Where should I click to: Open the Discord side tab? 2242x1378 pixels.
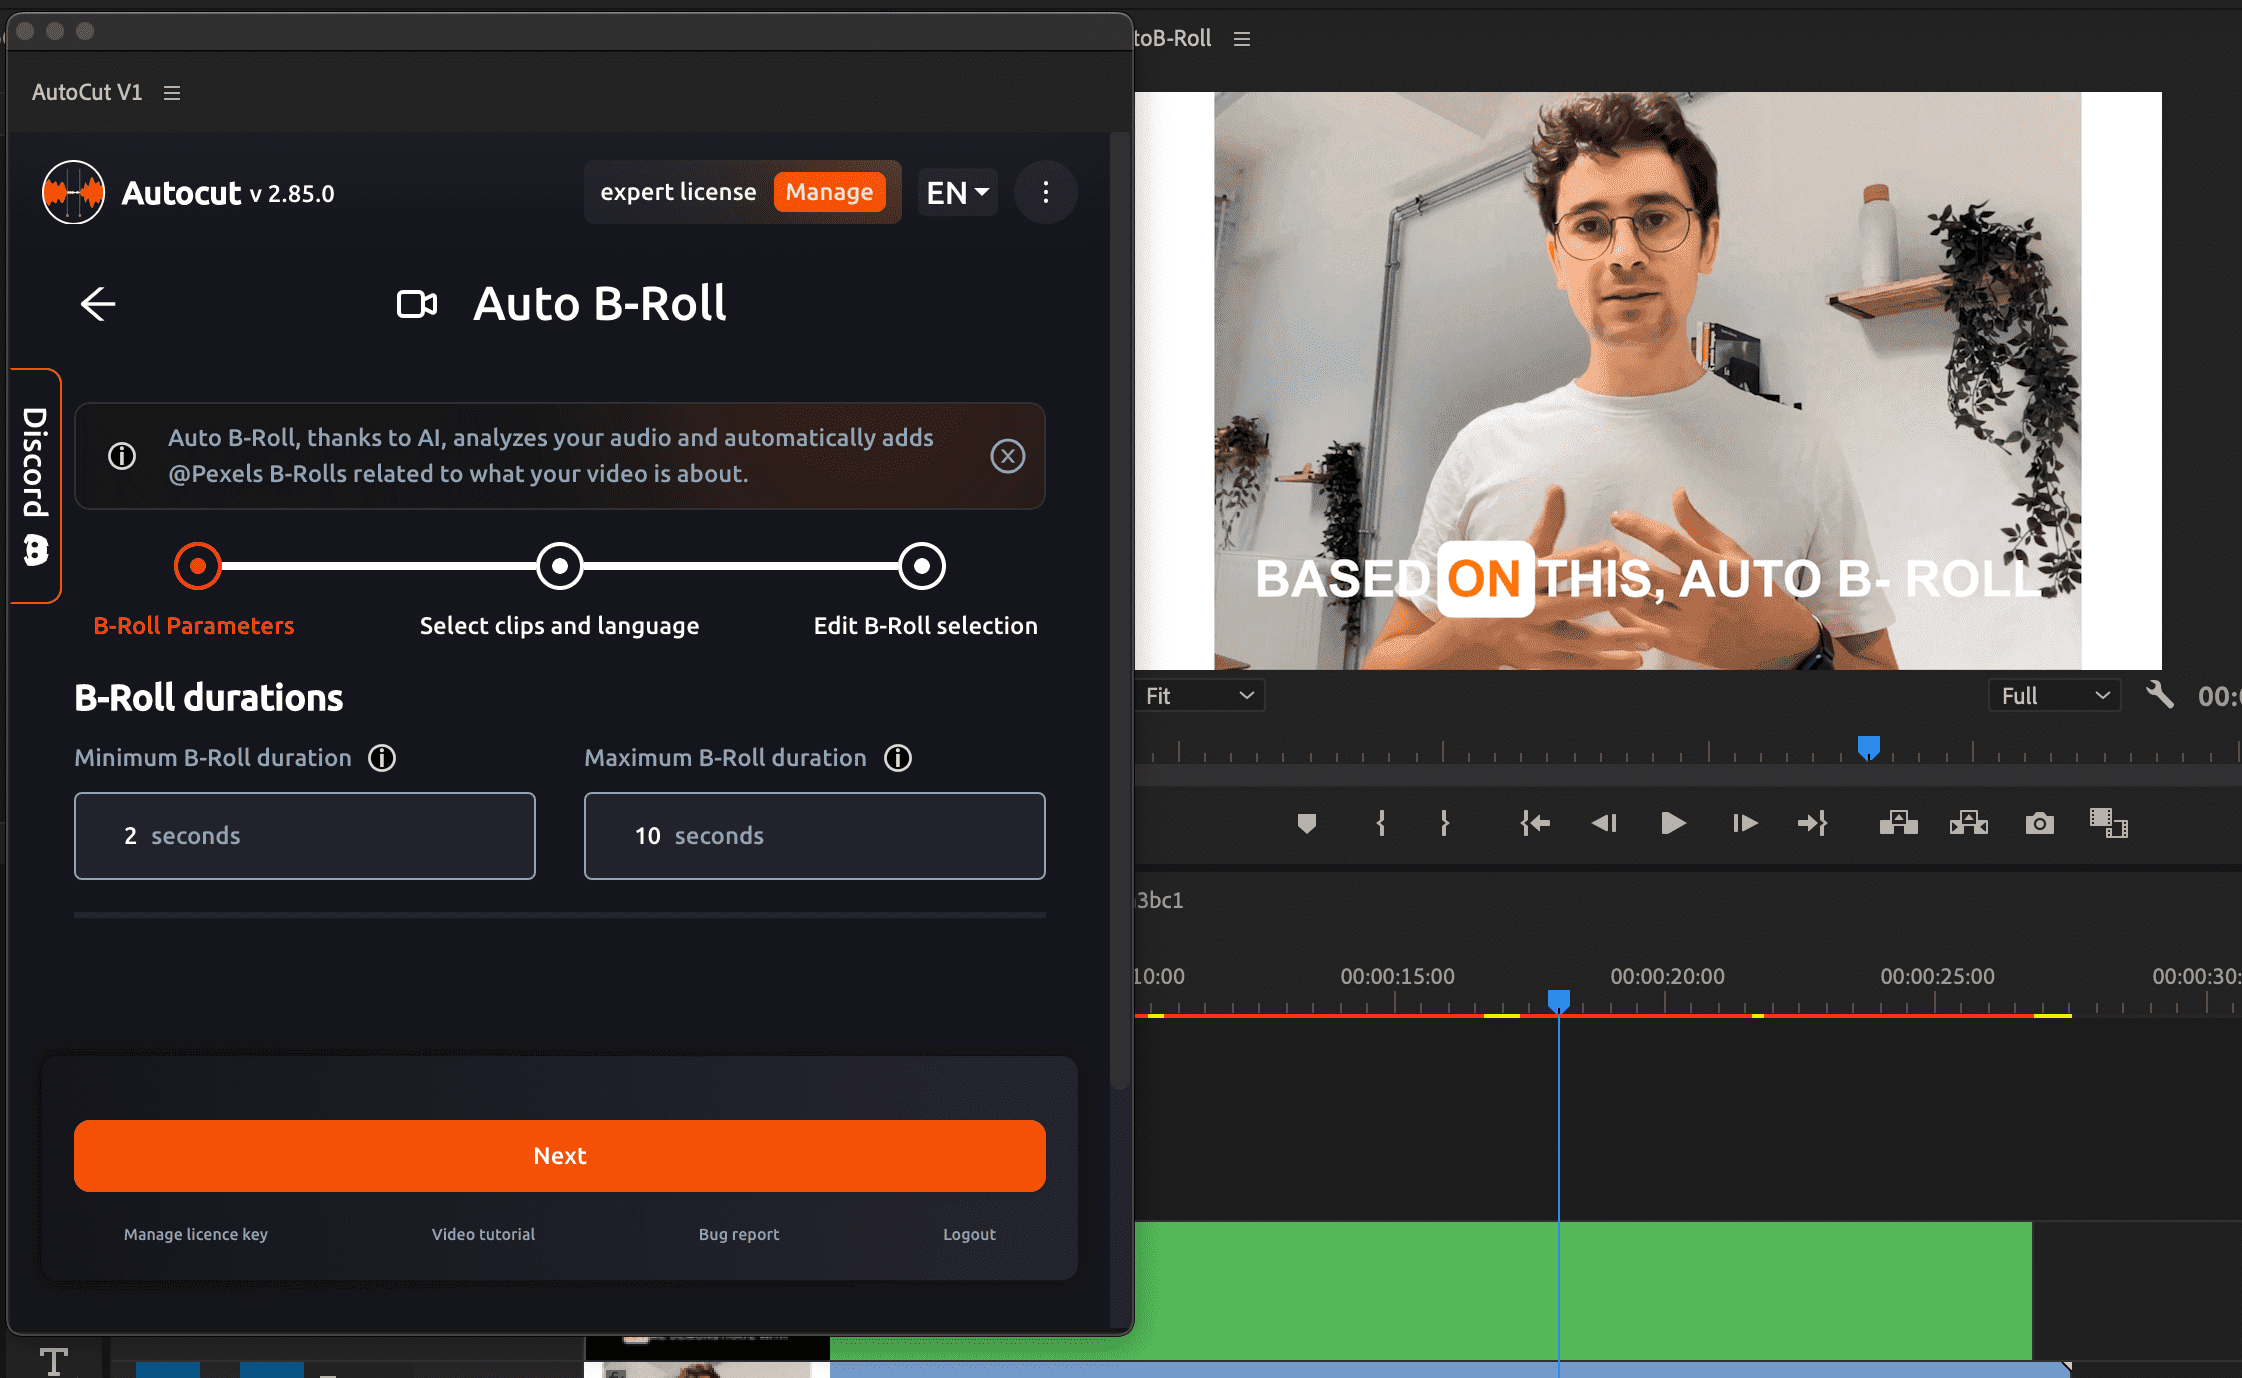[x=36, y=486]
